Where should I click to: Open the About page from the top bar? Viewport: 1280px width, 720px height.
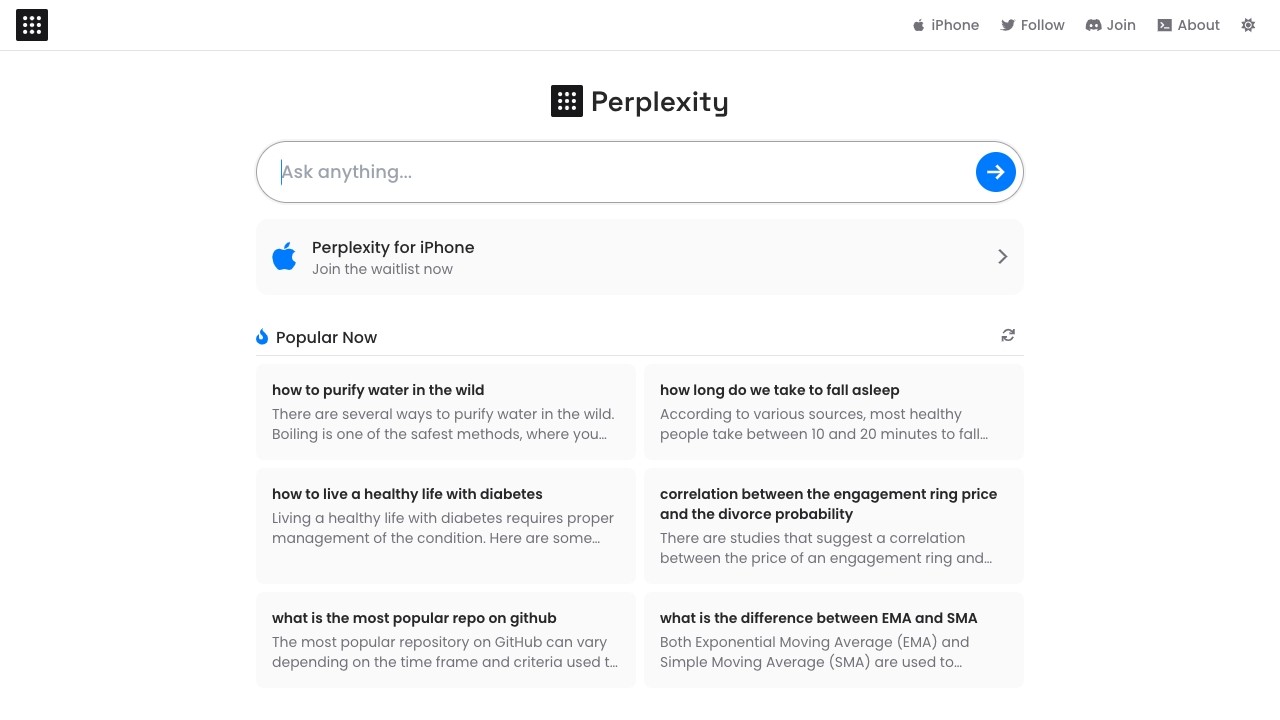click(x=1198, y=25)
